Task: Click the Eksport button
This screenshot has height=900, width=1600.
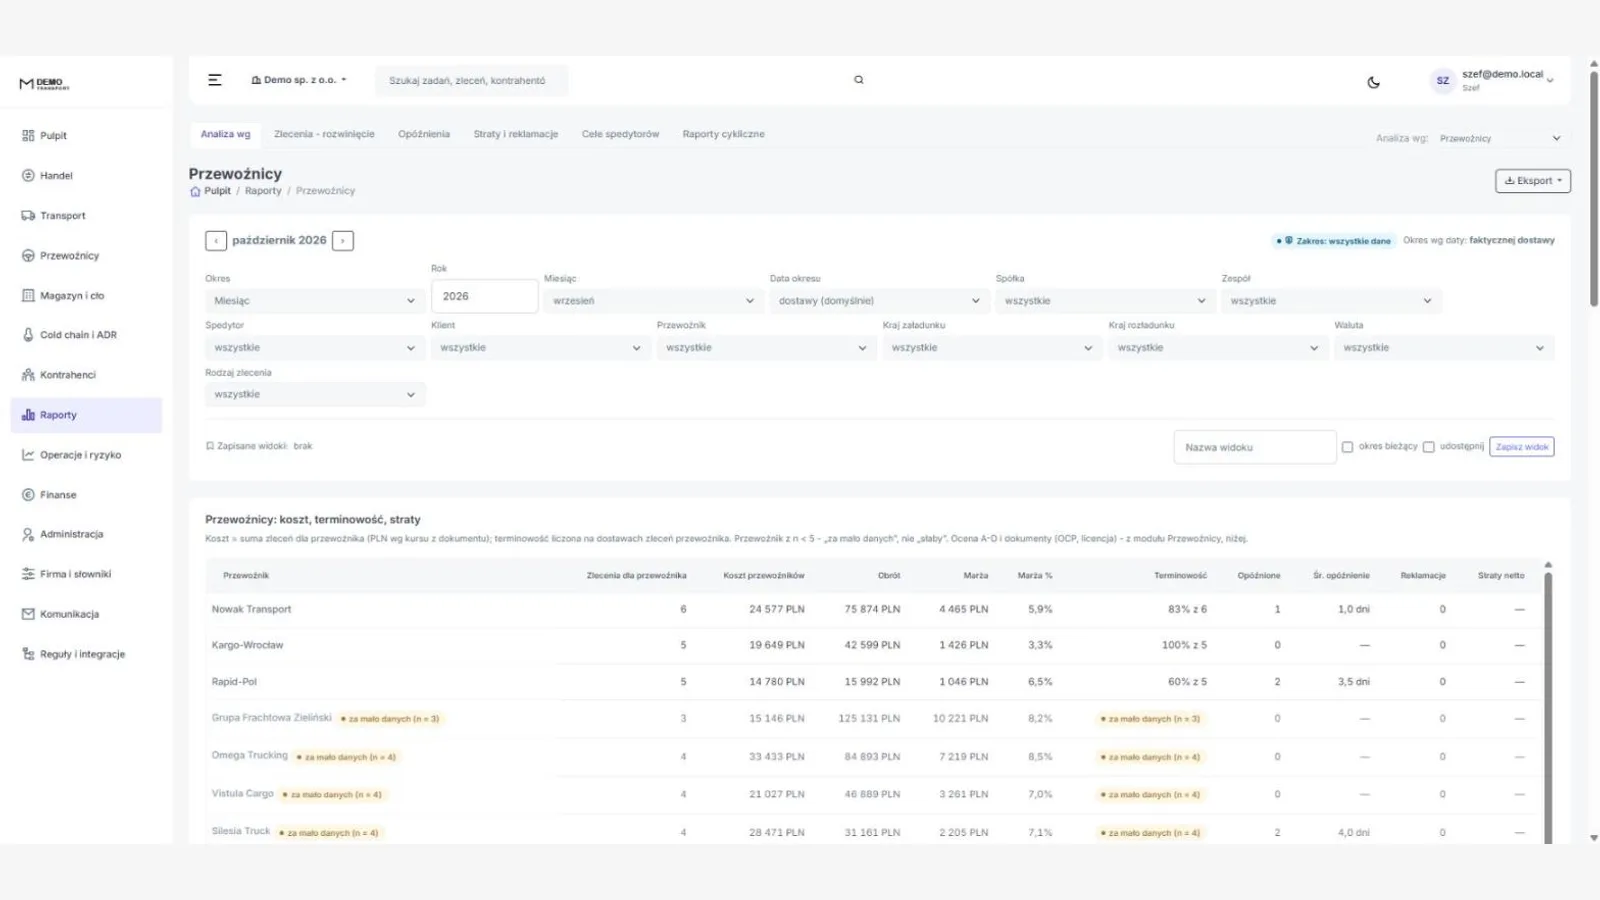Action: click(x=1533, y=181)
